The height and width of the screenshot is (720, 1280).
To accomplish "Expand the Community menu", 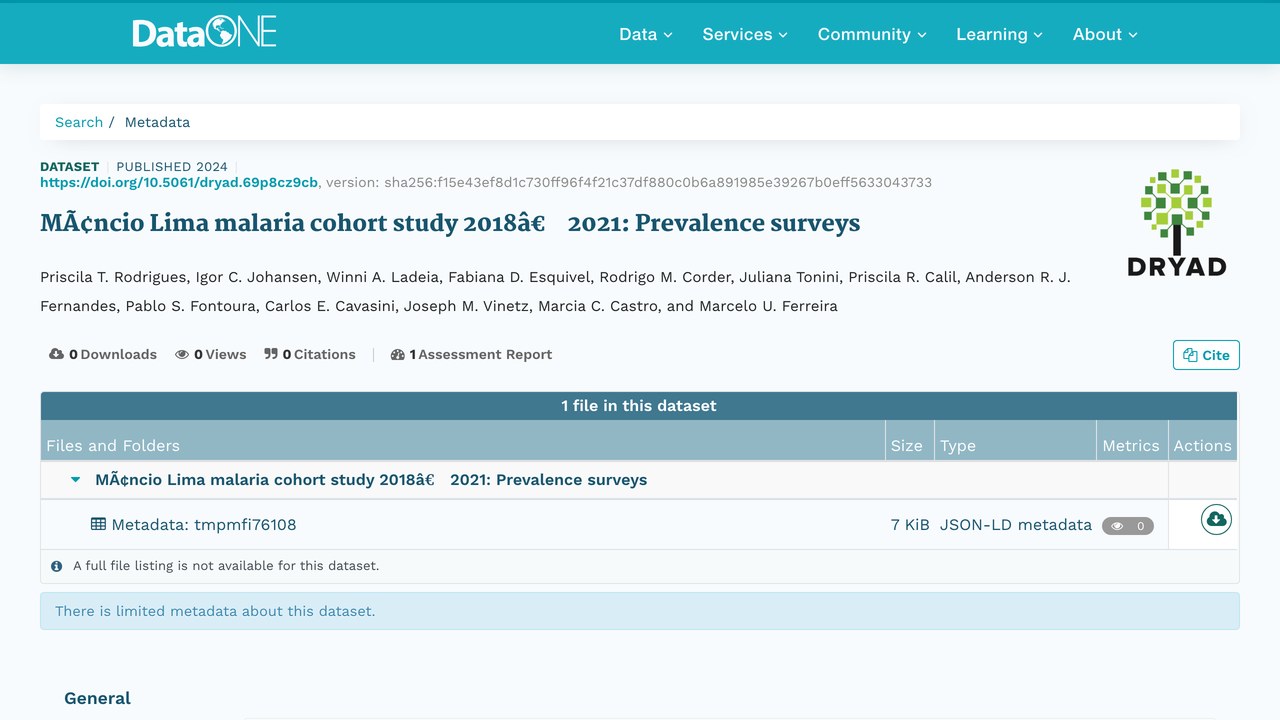I will (x=872, y=34).
